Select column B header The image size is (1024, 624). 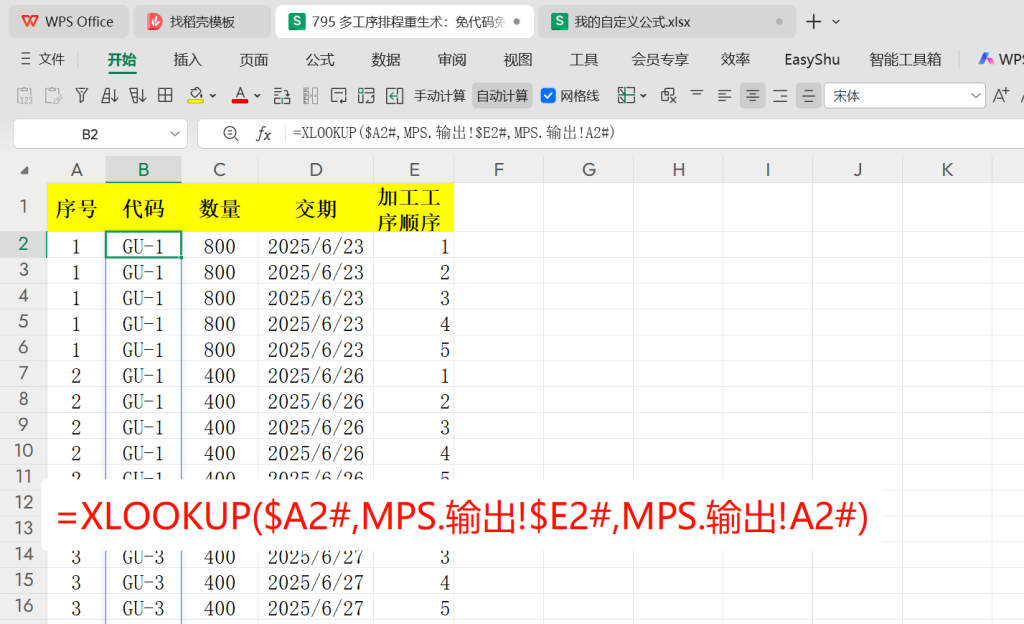pyautogui.click(x=143, y=170)
